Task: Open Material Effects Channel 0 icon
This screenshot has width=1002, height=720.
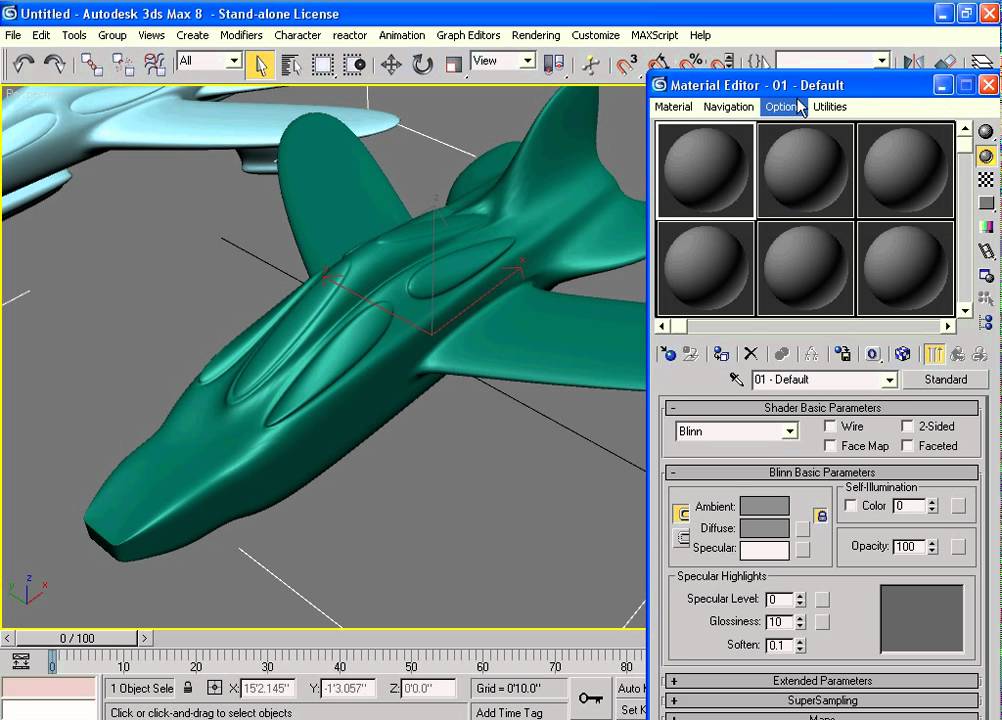Action: [x=874, y=354]
